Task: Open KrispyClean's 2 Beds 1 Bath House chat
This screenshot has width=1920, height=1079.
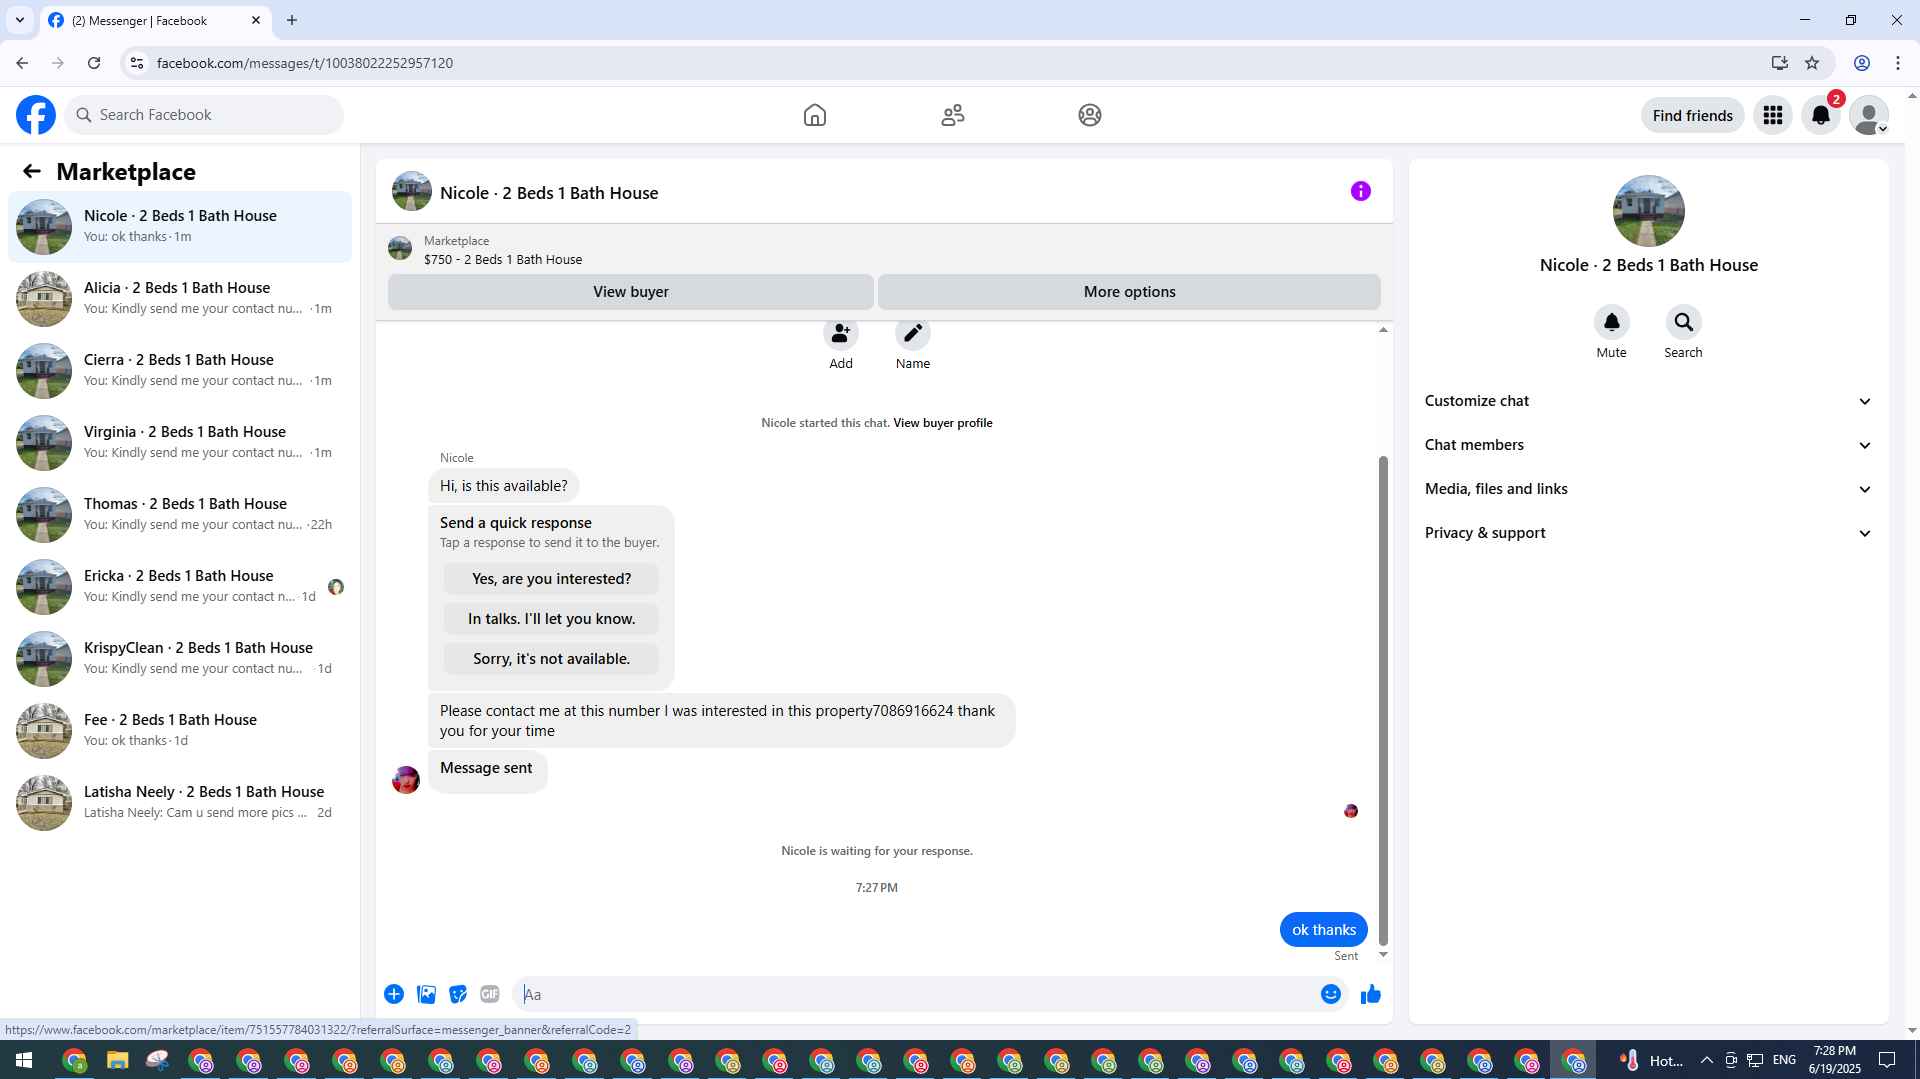Action: coord(180,659)
